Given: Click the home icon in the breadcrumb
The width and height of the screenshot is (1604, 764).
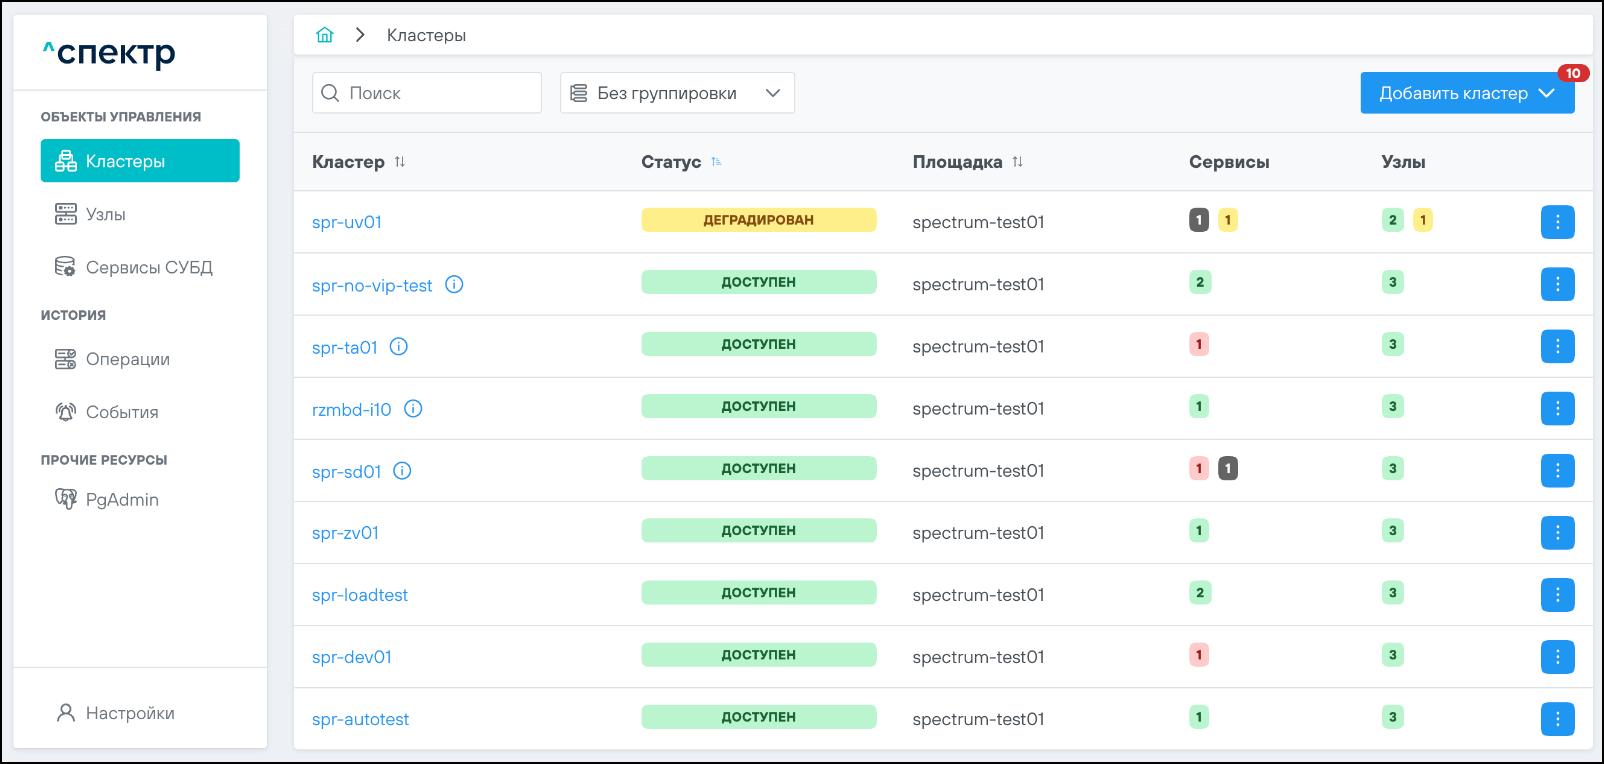Looking at the screenshot, I should click(324, 35).
